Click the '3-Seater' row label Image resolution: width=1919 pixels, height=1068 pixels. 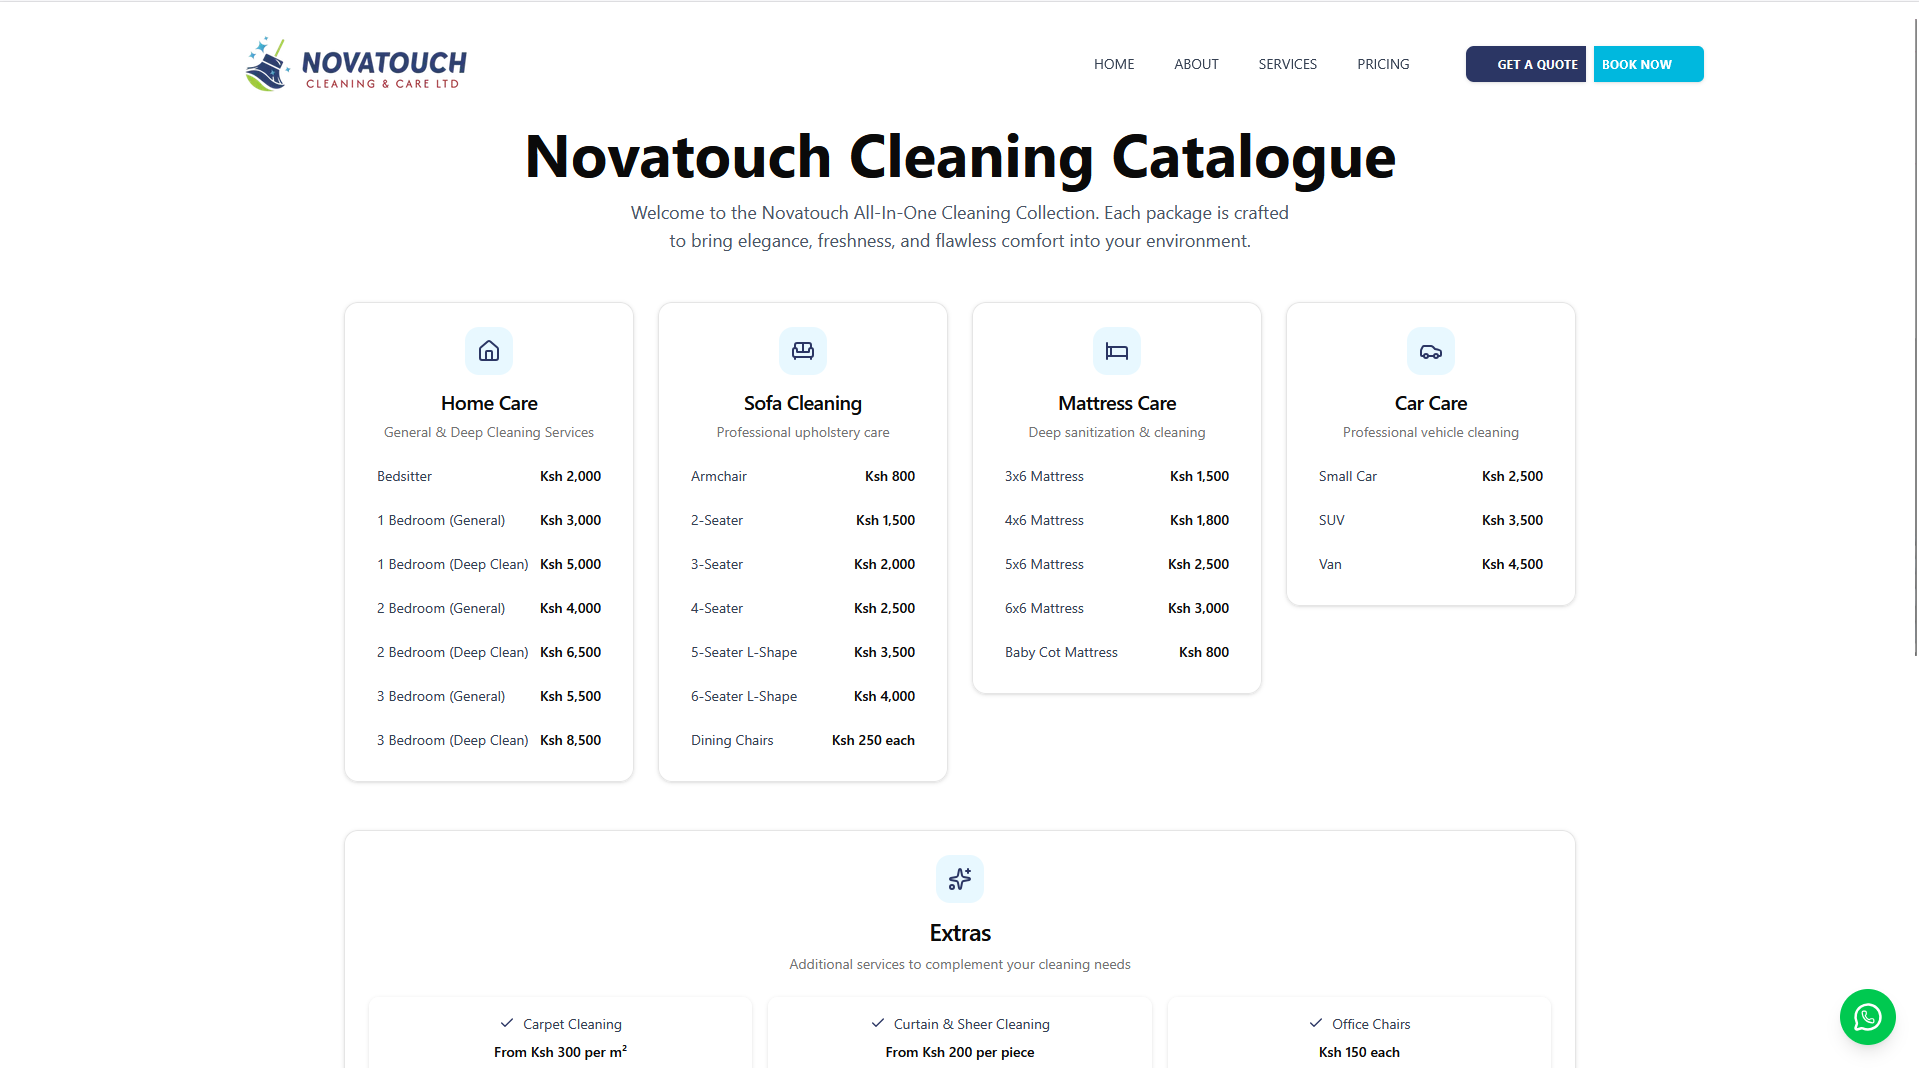click(717, 564)
